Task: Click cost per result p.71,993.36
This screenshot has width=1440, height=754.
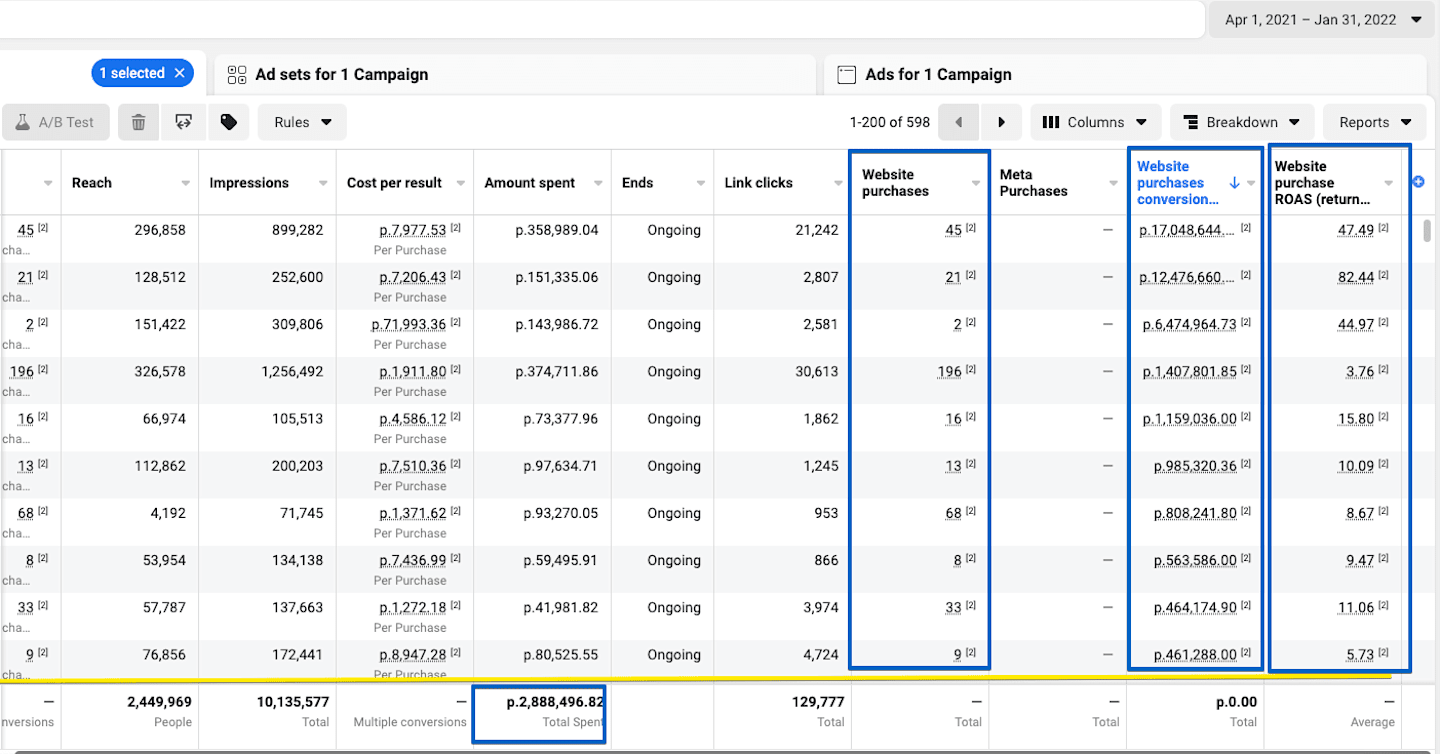Action: [x=409, y=325]
